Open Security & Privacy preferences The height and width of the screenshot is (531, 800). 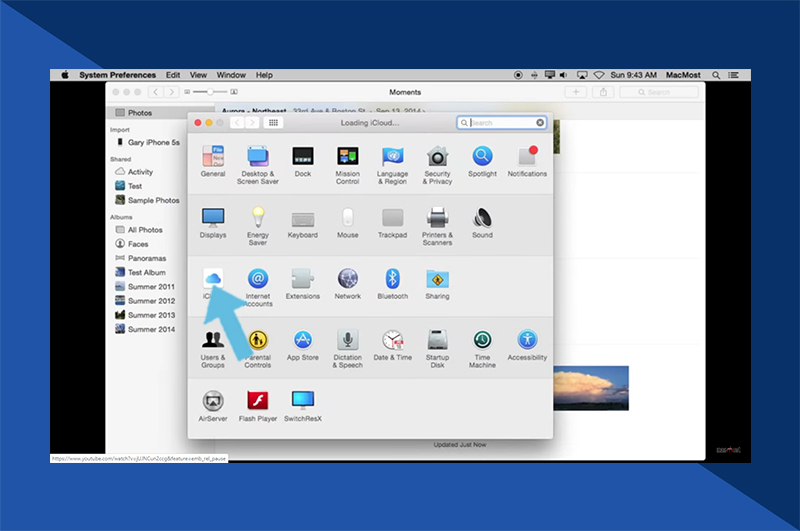click(x=437, y=165)
